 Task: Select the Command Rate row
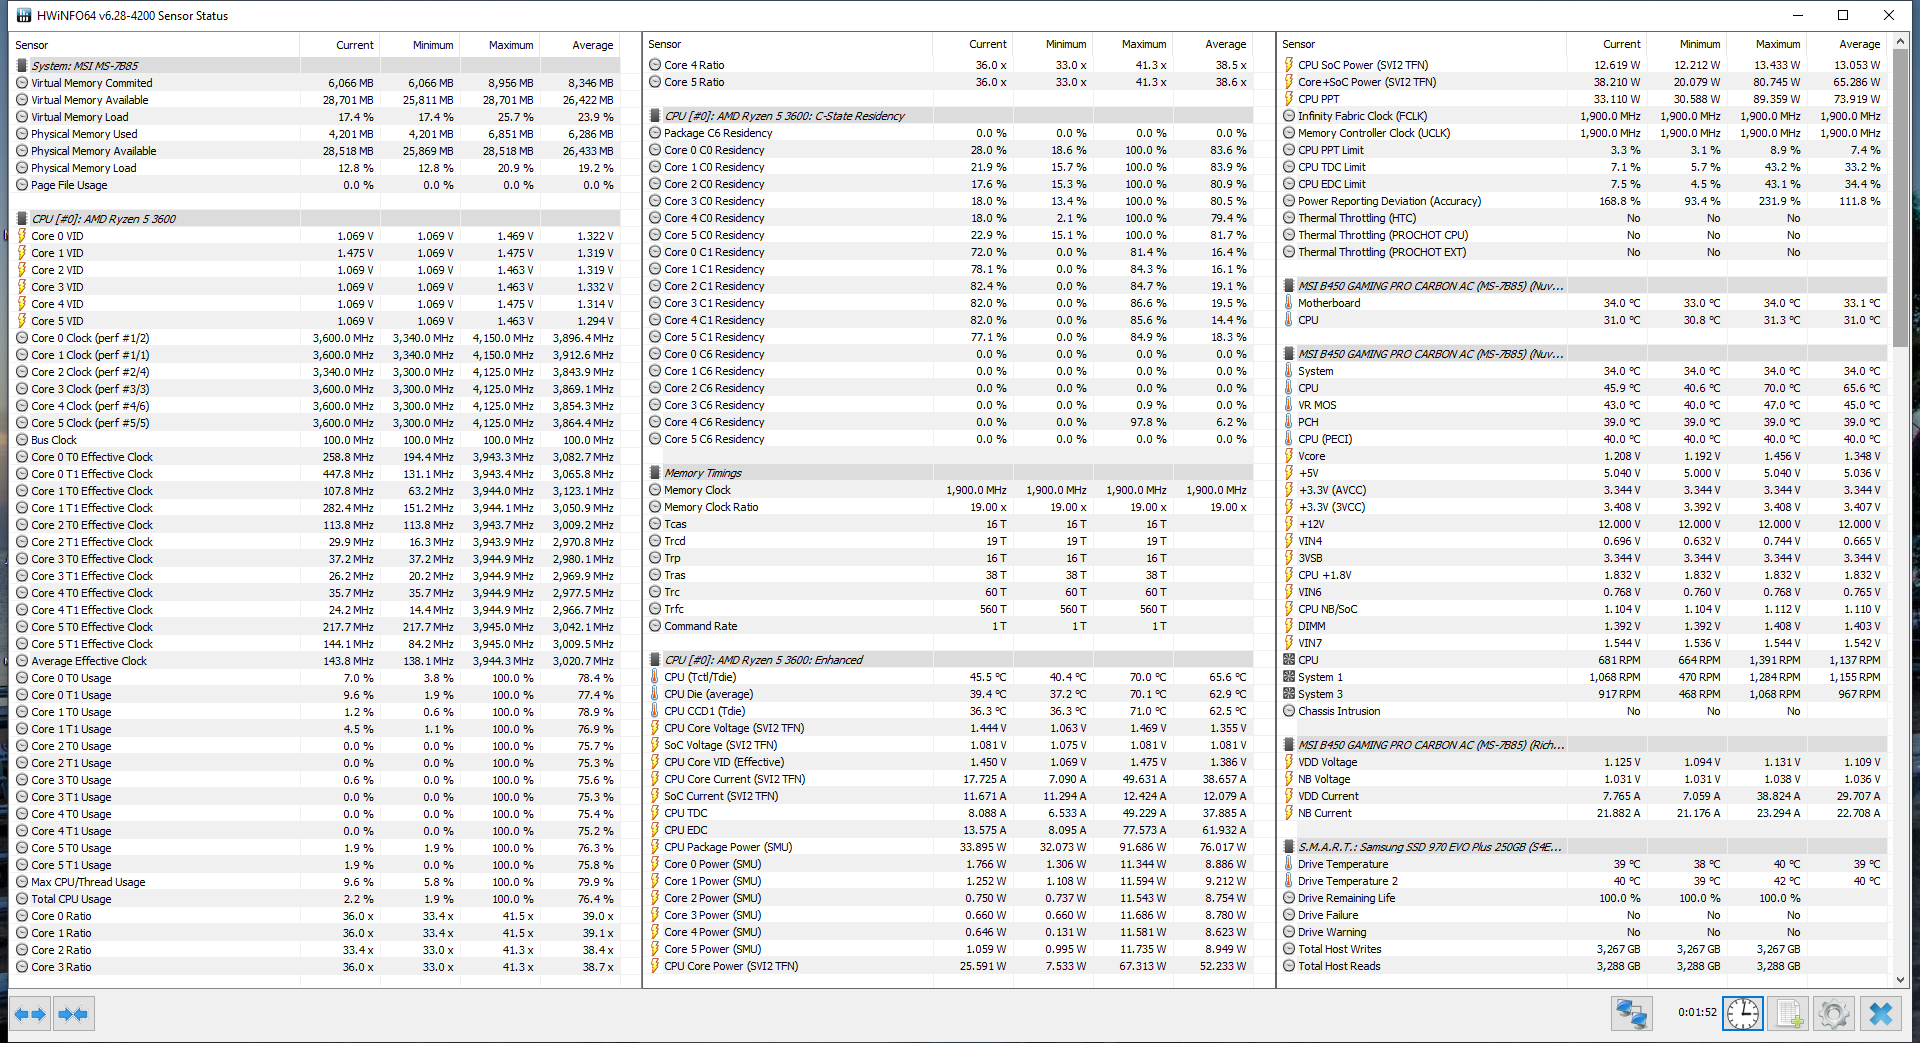pyautogui.click(x=948, y=626)
